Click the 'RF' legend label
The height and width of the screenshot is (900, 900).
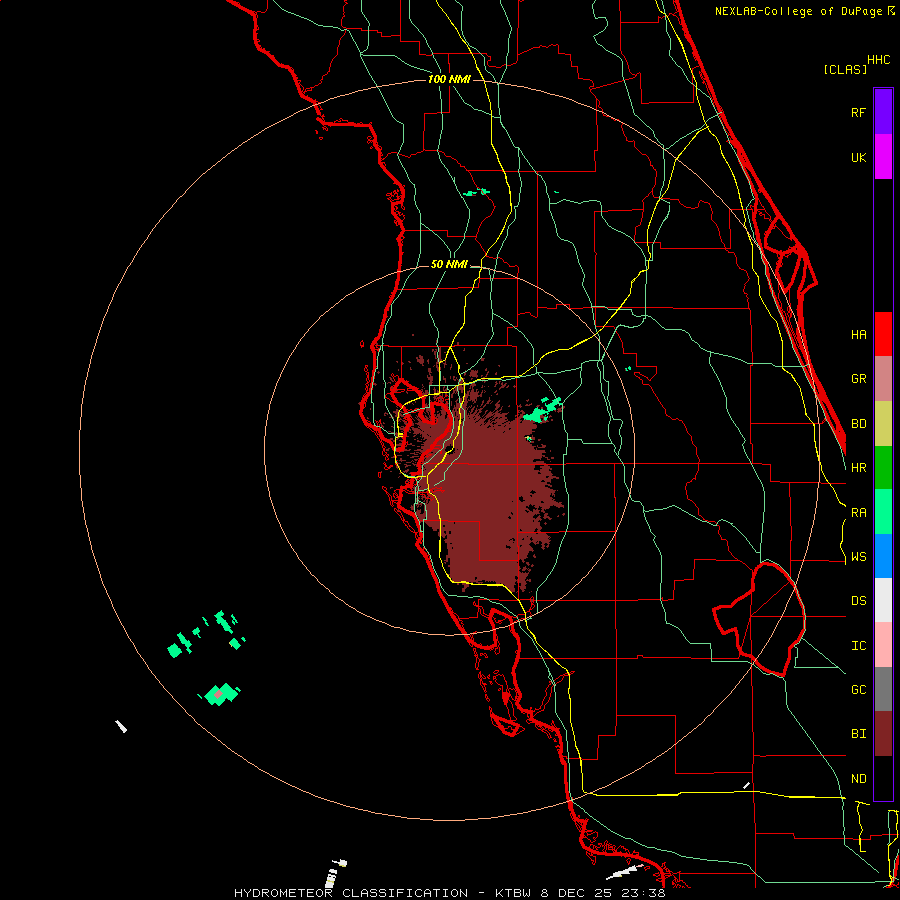858,112
